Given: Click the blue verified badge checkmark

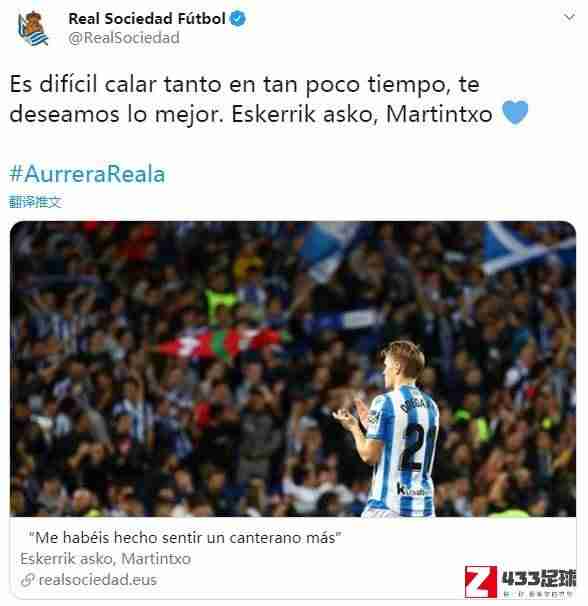Looking at the screenshot, I should [x=238, y=18].
